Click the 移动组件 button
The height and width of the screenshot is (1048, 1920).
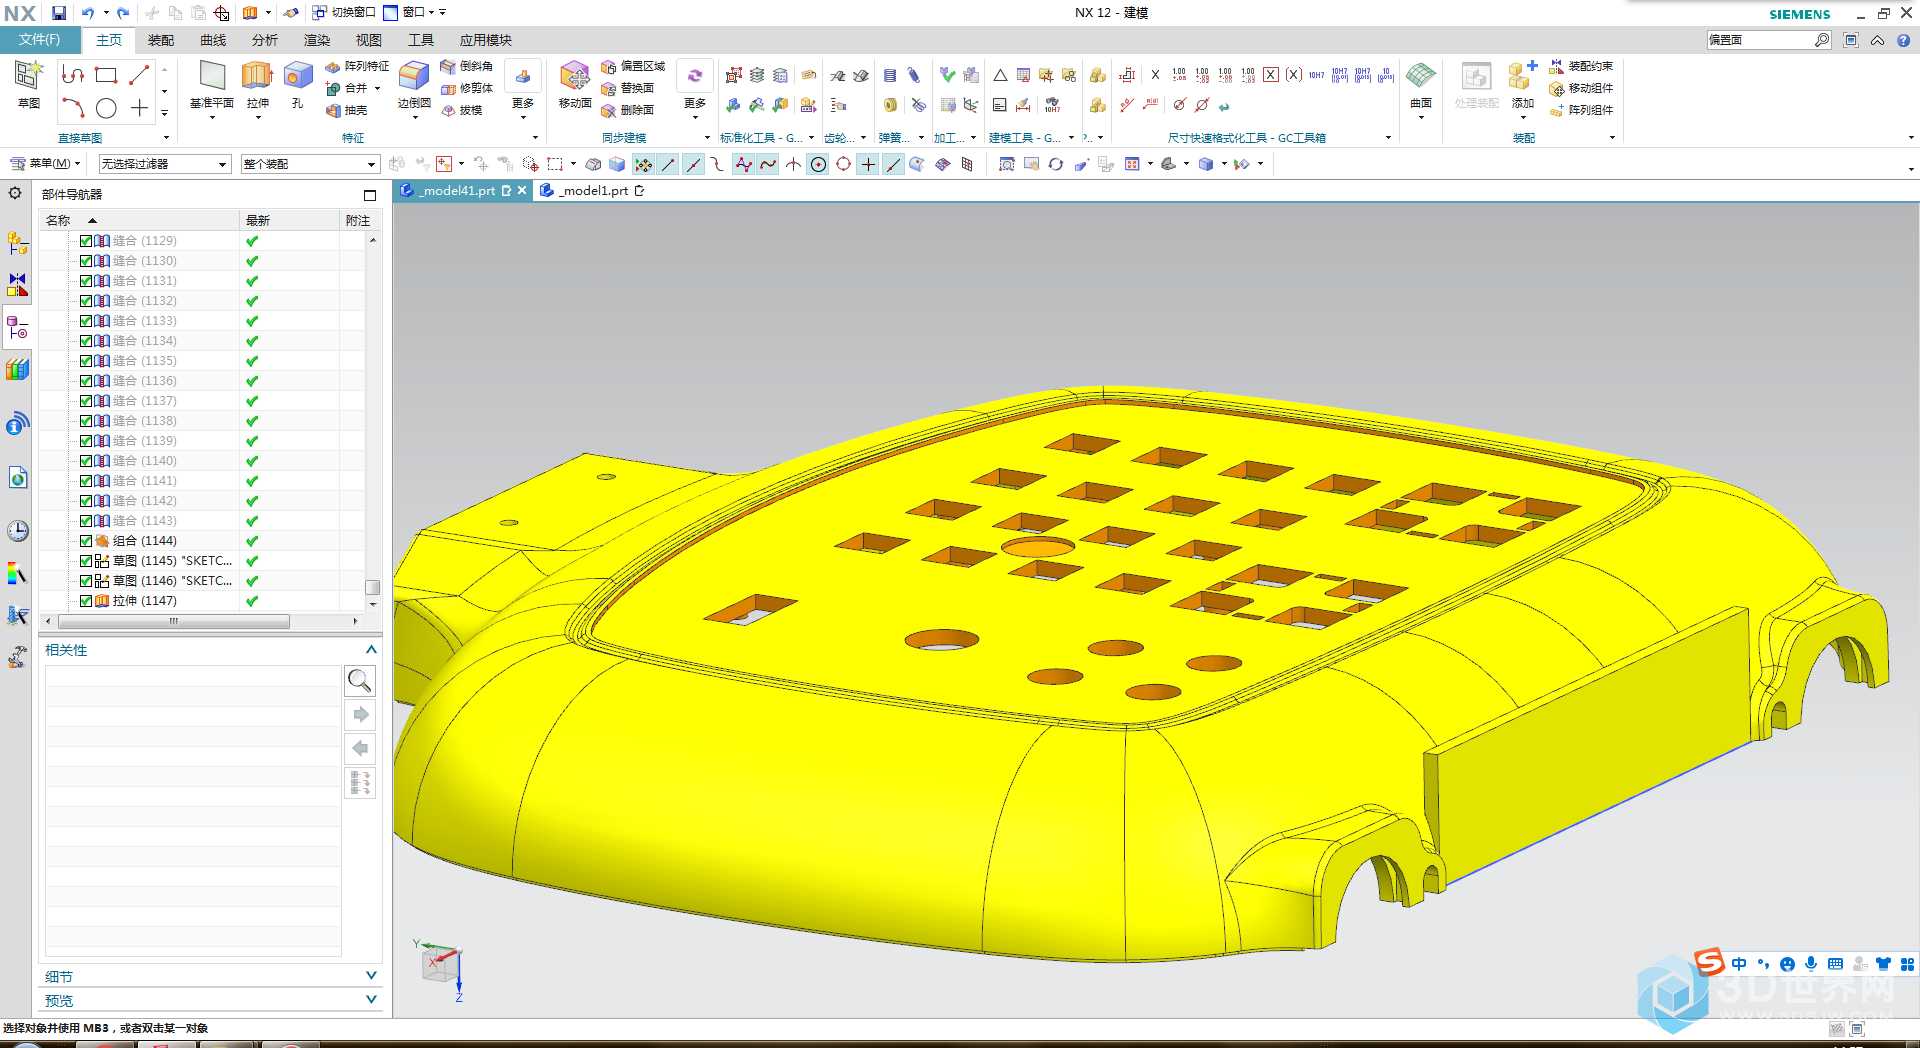[x=1581, y=88]
